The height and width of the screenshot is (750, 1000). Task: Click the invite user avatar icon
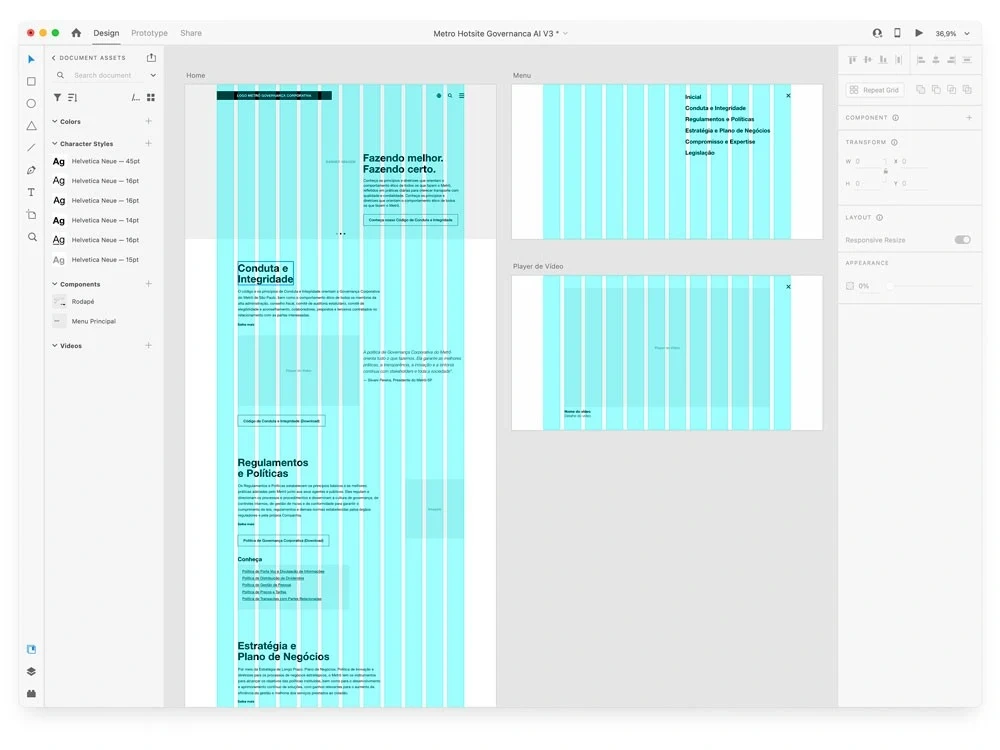(878, 33)
